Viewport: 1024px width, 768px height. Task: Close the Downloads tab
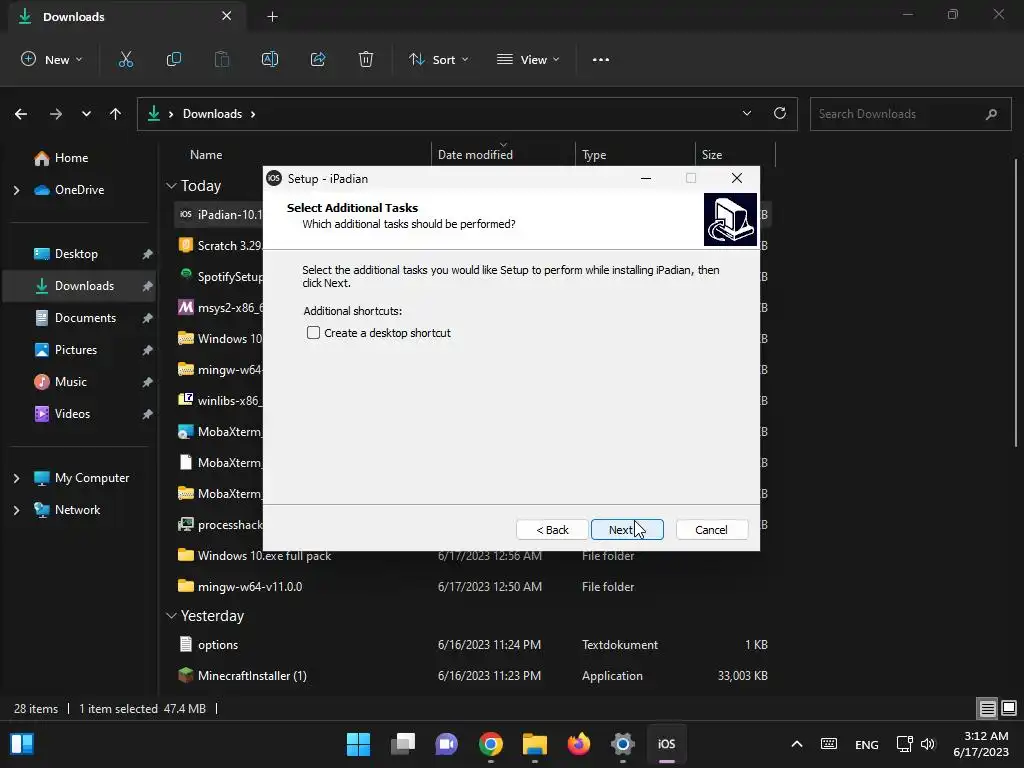(227, 16)
